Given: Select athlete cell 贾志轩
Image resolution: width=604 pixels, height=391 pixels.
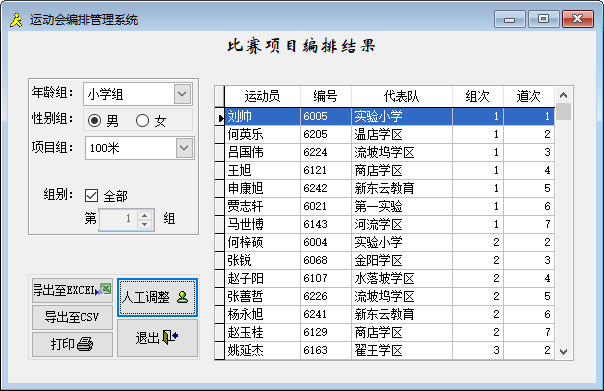Looking at the screenshot, I should coord(262,206).
